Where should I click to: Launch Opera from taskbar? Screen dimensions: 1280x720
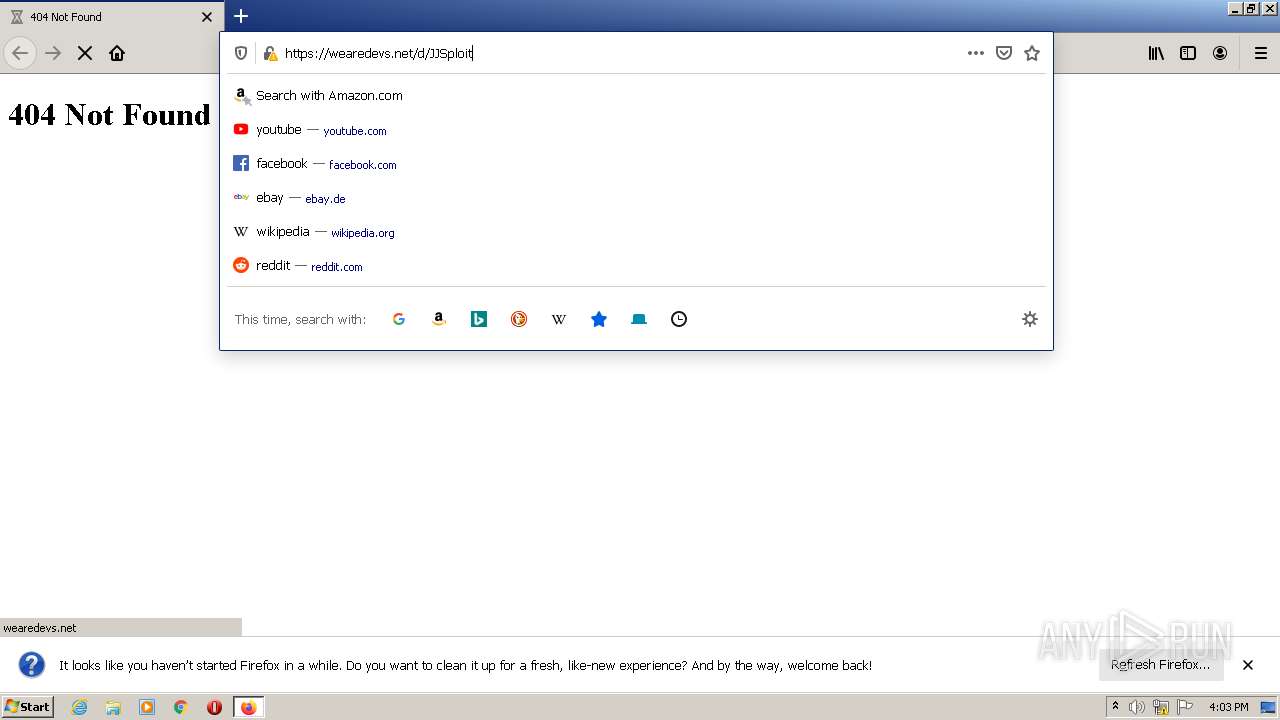(214, 707)
